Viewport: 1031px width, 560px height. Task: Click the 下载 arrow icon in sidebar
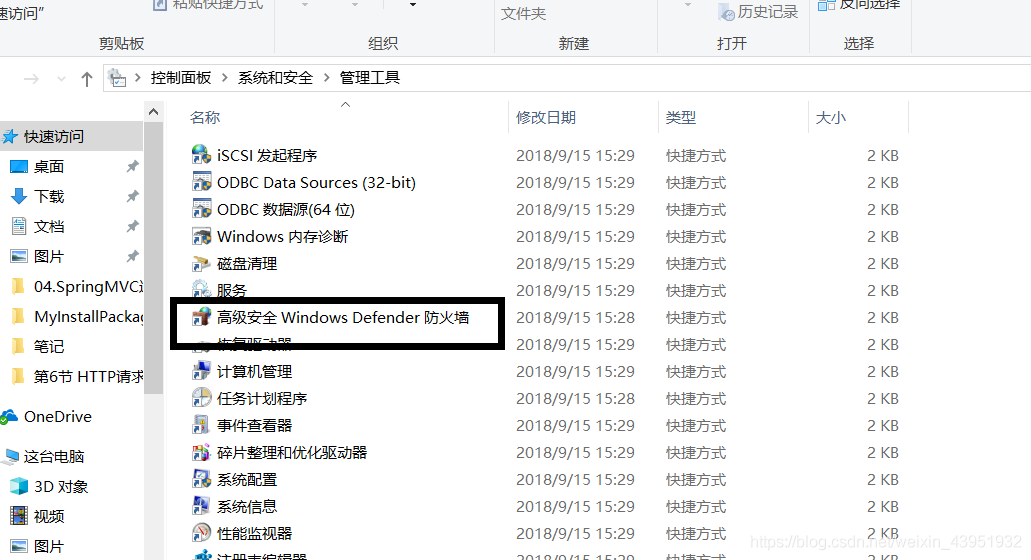[x=19, y=196]
